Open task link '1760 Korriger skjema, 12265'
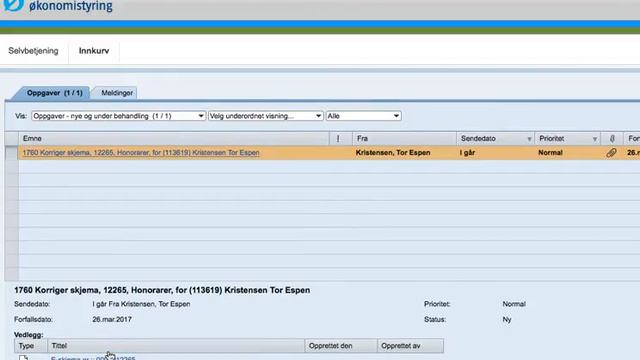Screen dimensions: 640x360 (x=141, y=153)
